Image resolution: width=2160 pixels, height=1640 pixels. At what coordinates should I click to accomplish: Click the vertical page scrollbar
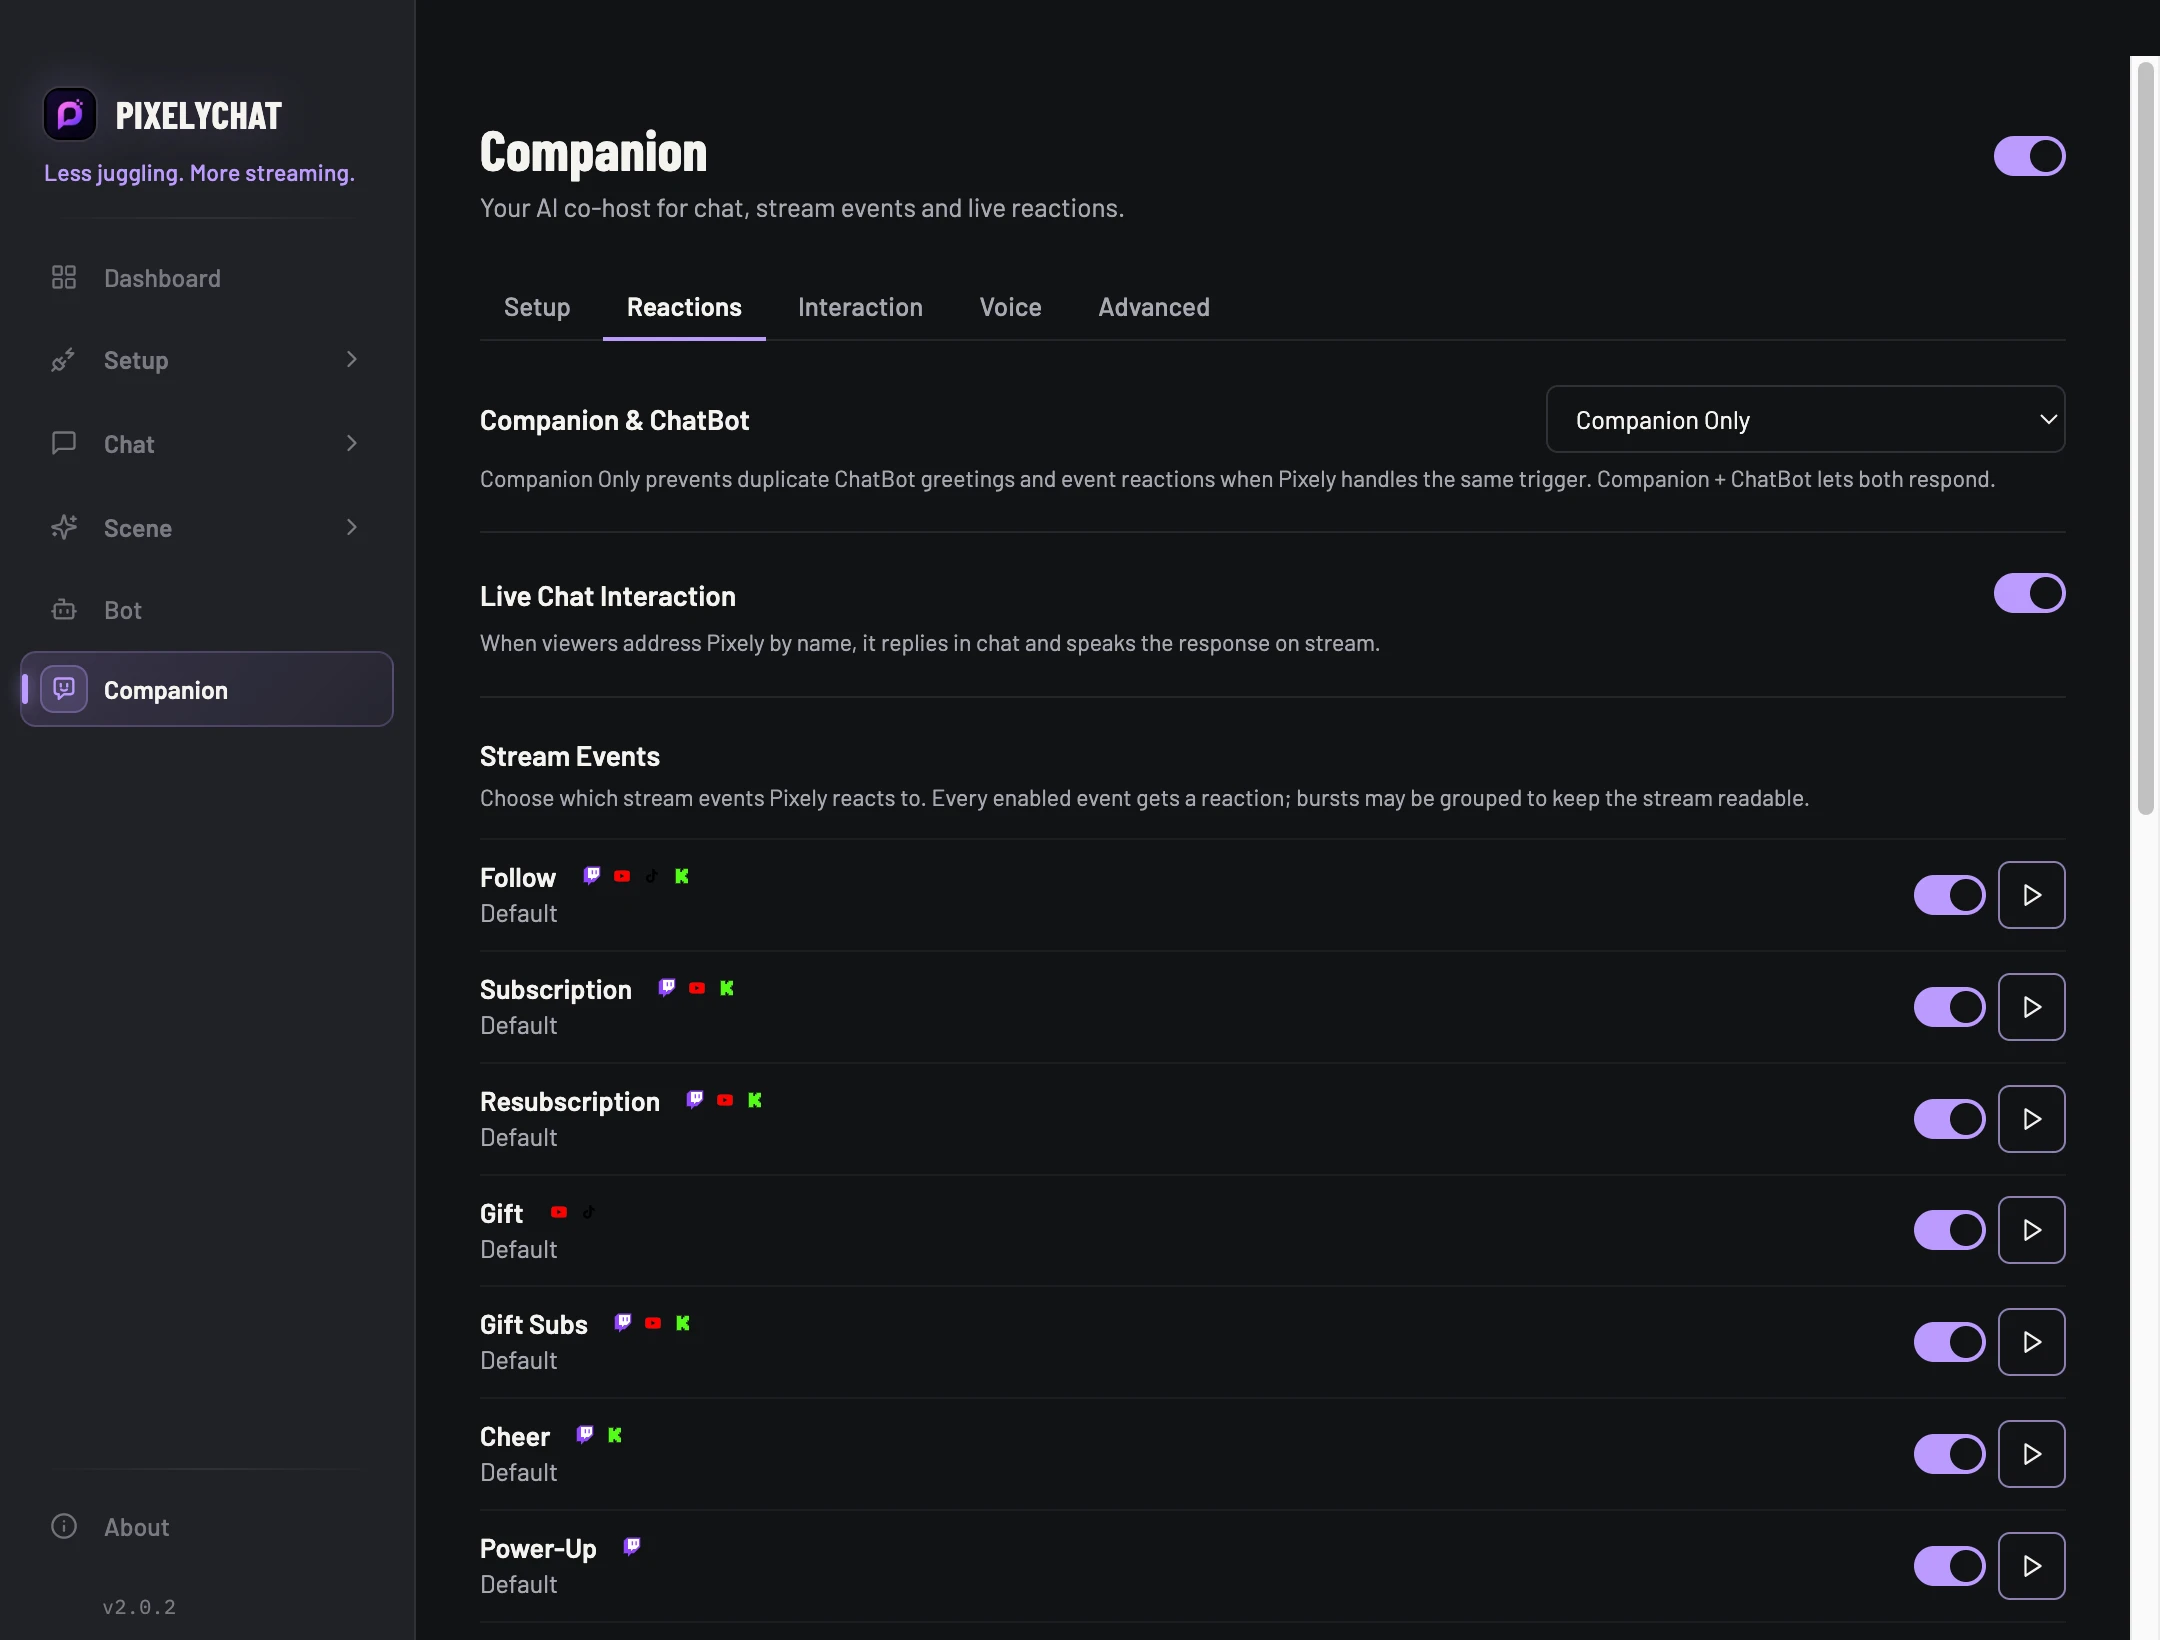click(x=2145, y=438)
